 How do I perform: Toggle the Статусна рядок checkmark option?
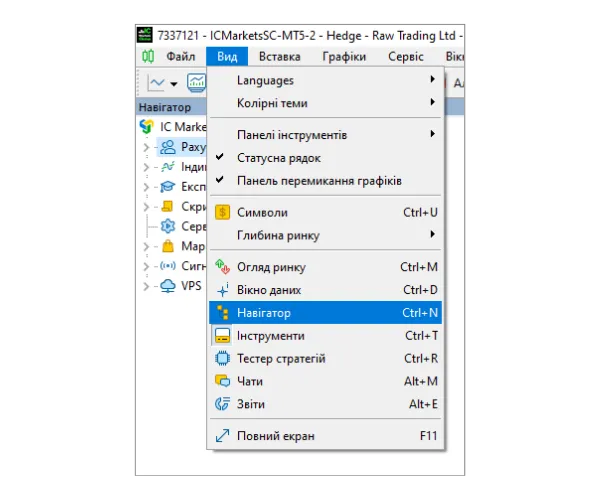[x=278, y=158]
